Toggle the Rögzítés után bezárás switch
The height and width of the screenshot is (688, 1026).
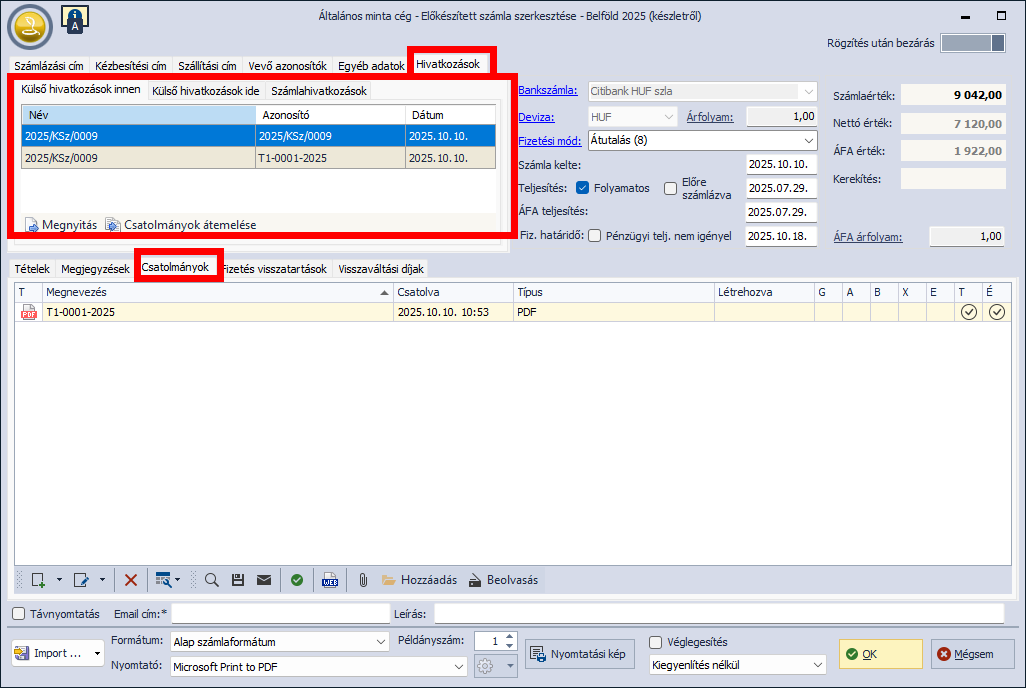(x=972, y=43)
